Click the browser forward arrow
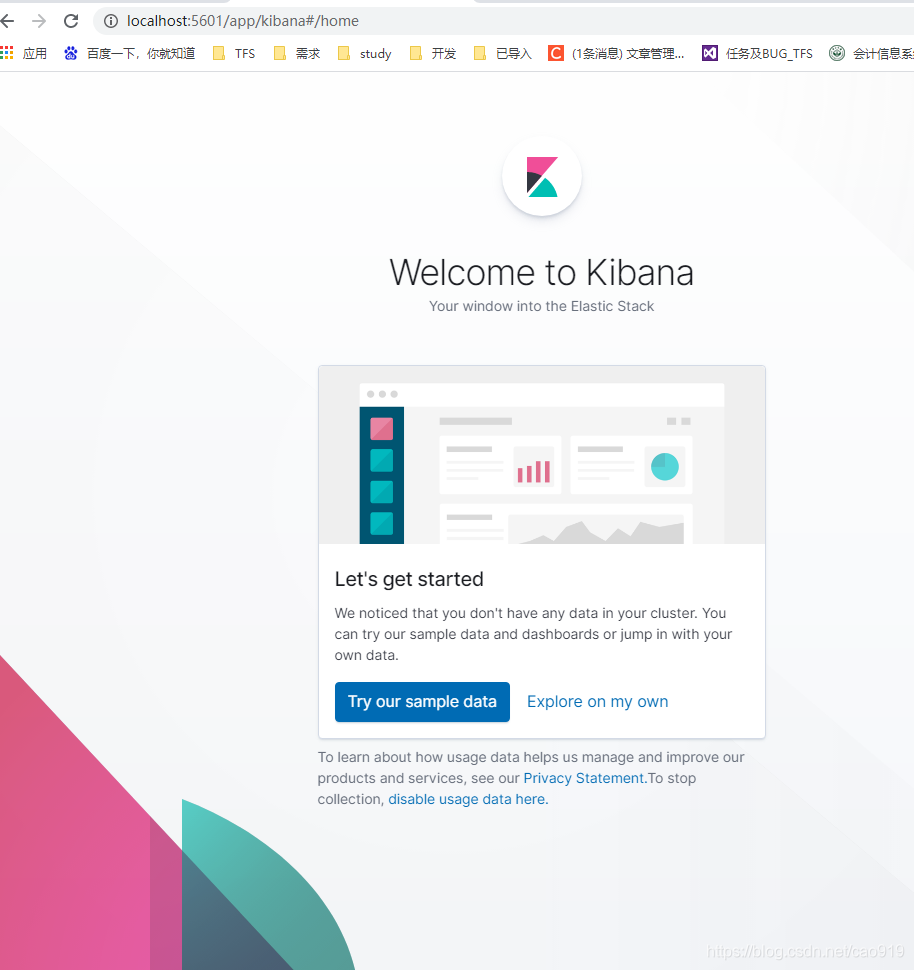The height and width of the screenshot is (970, 914). pos(39,21)
